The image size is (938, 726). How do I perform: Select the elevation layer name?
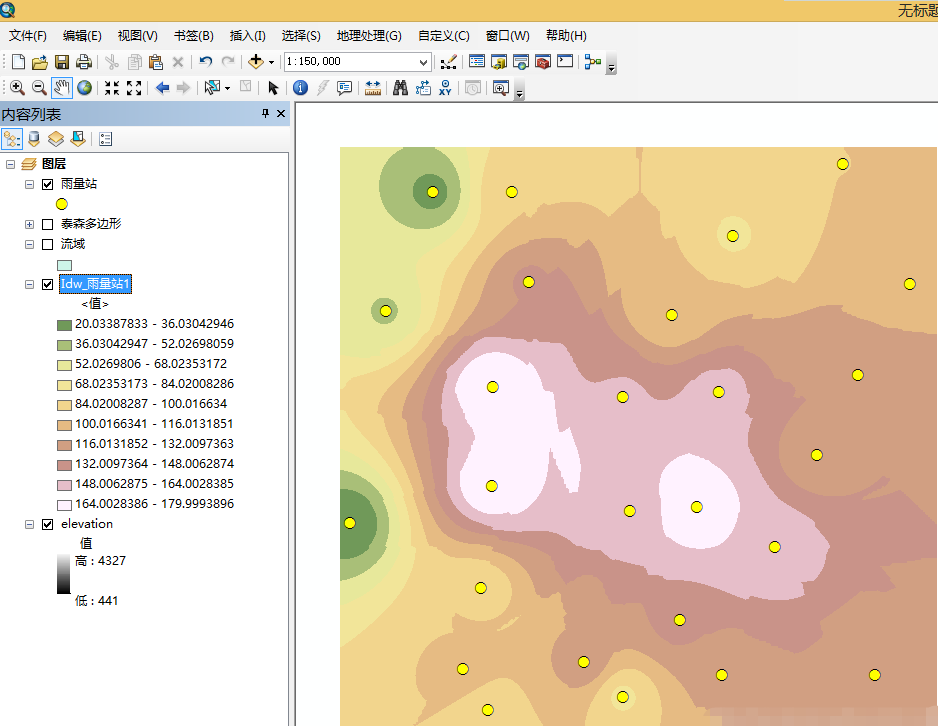point(87,524)
